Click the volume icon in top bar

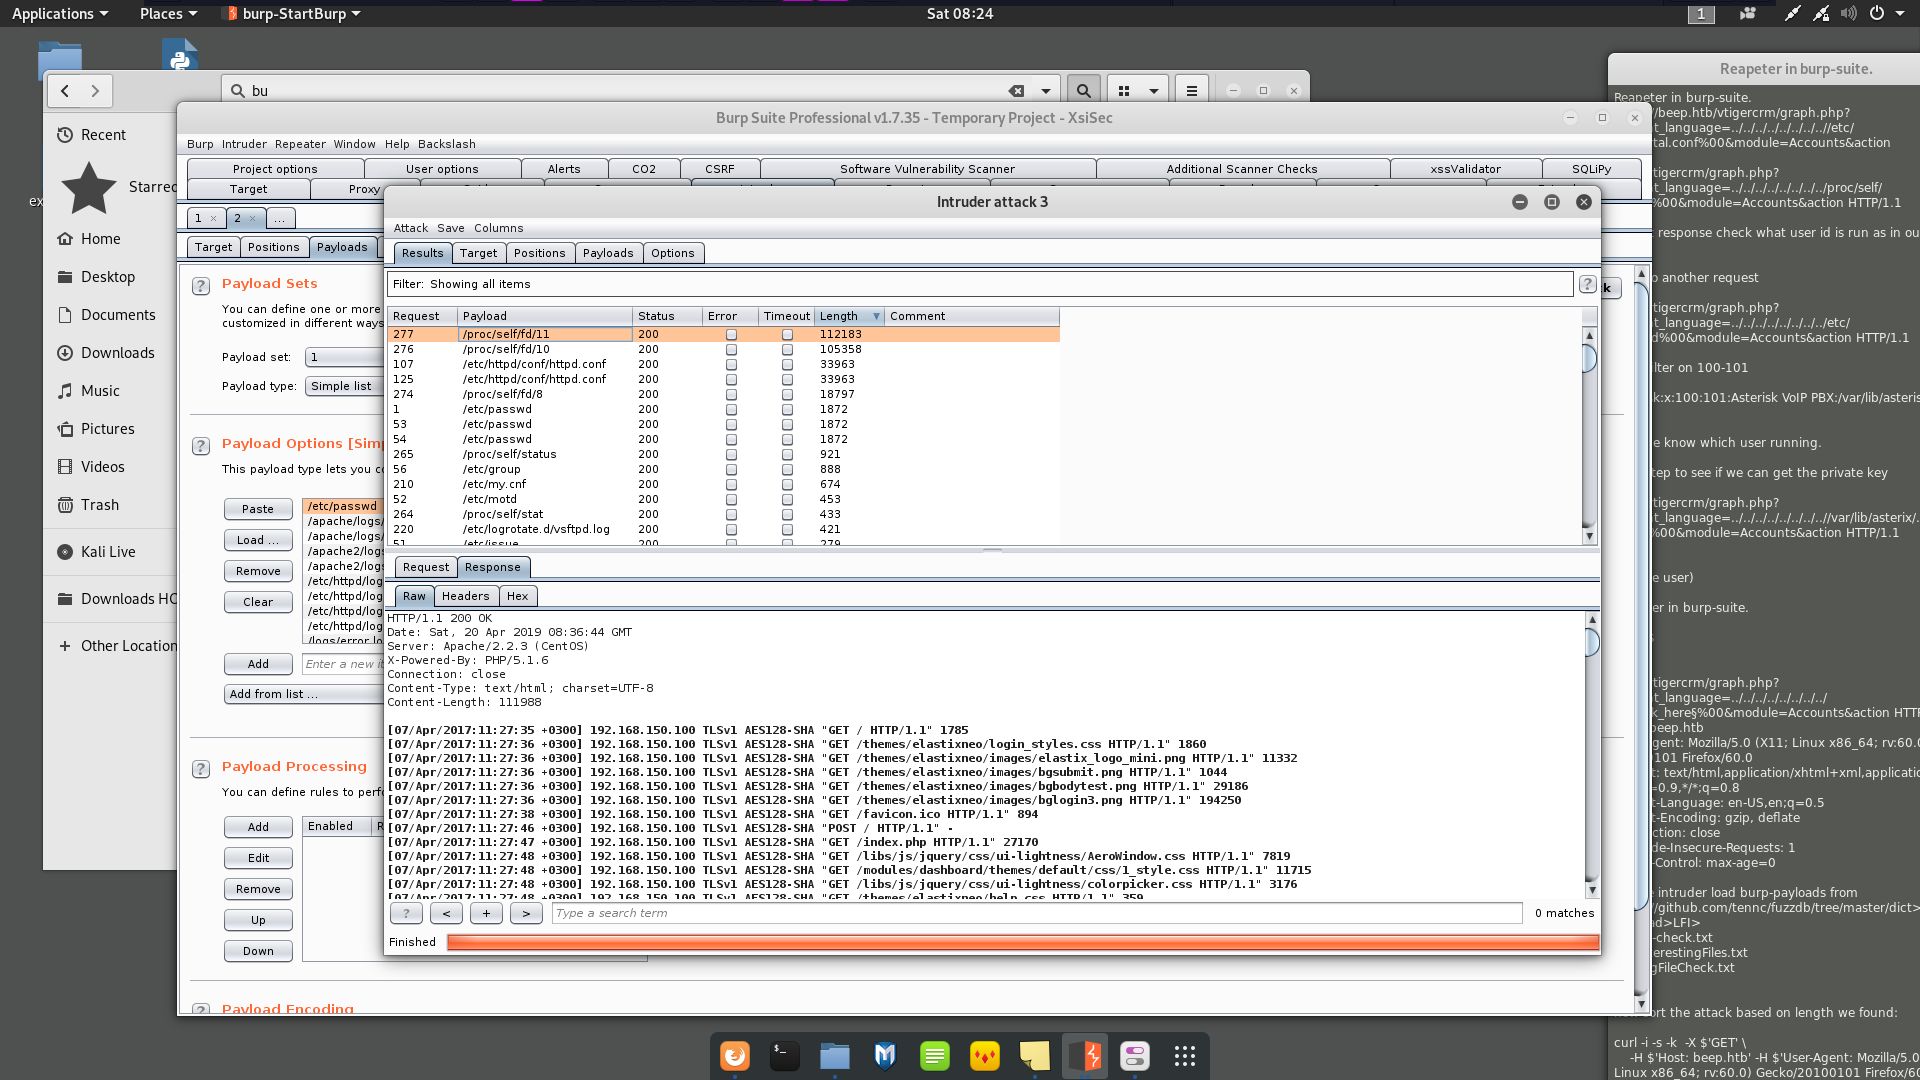click(1848, 13)
